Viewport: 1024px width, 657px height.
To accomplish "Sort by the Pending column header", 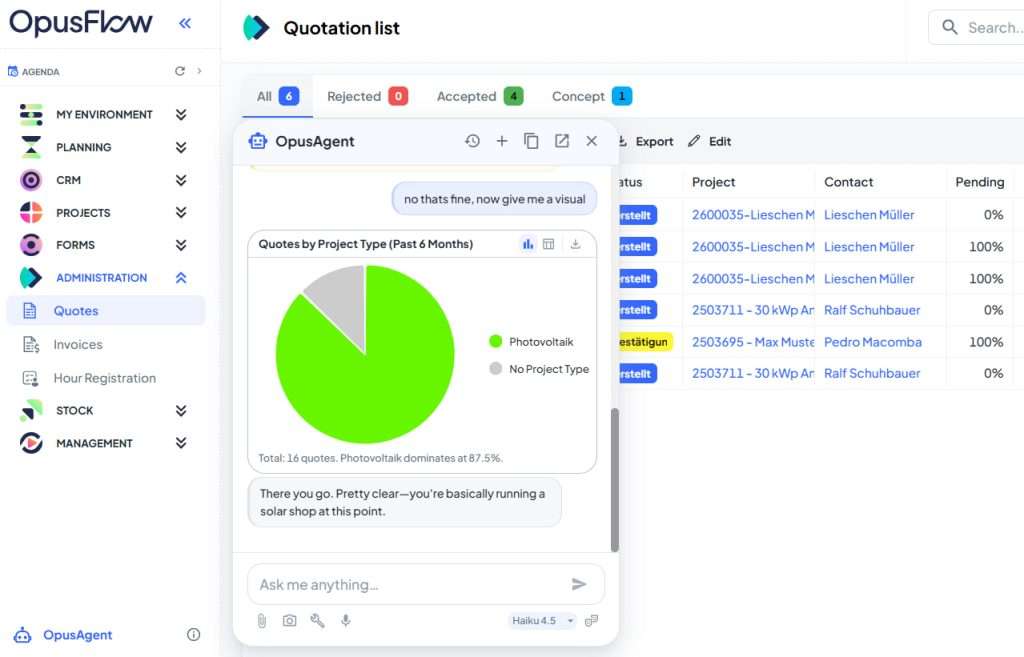I will click(x=980, y=182).
